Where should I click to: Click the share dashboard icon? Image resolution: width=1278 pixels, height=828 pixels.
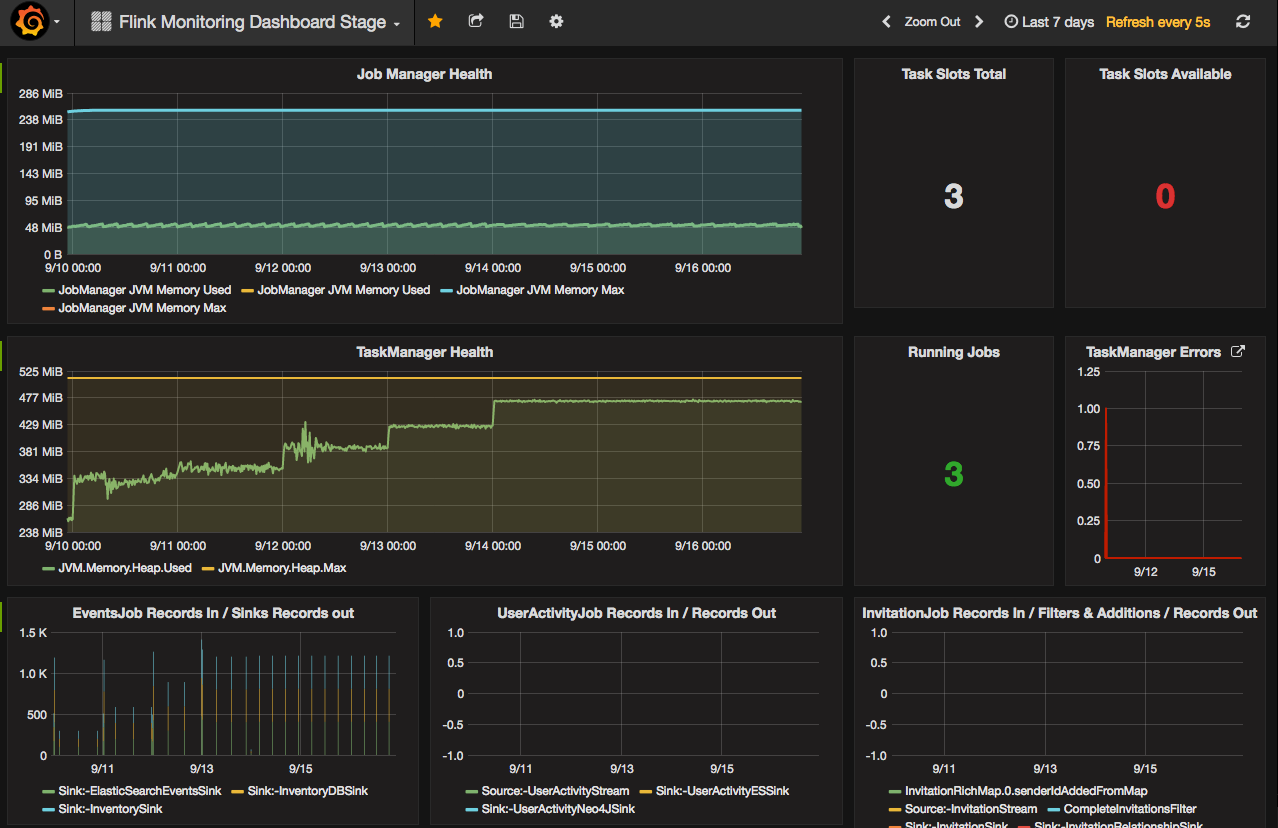point(476,21)
